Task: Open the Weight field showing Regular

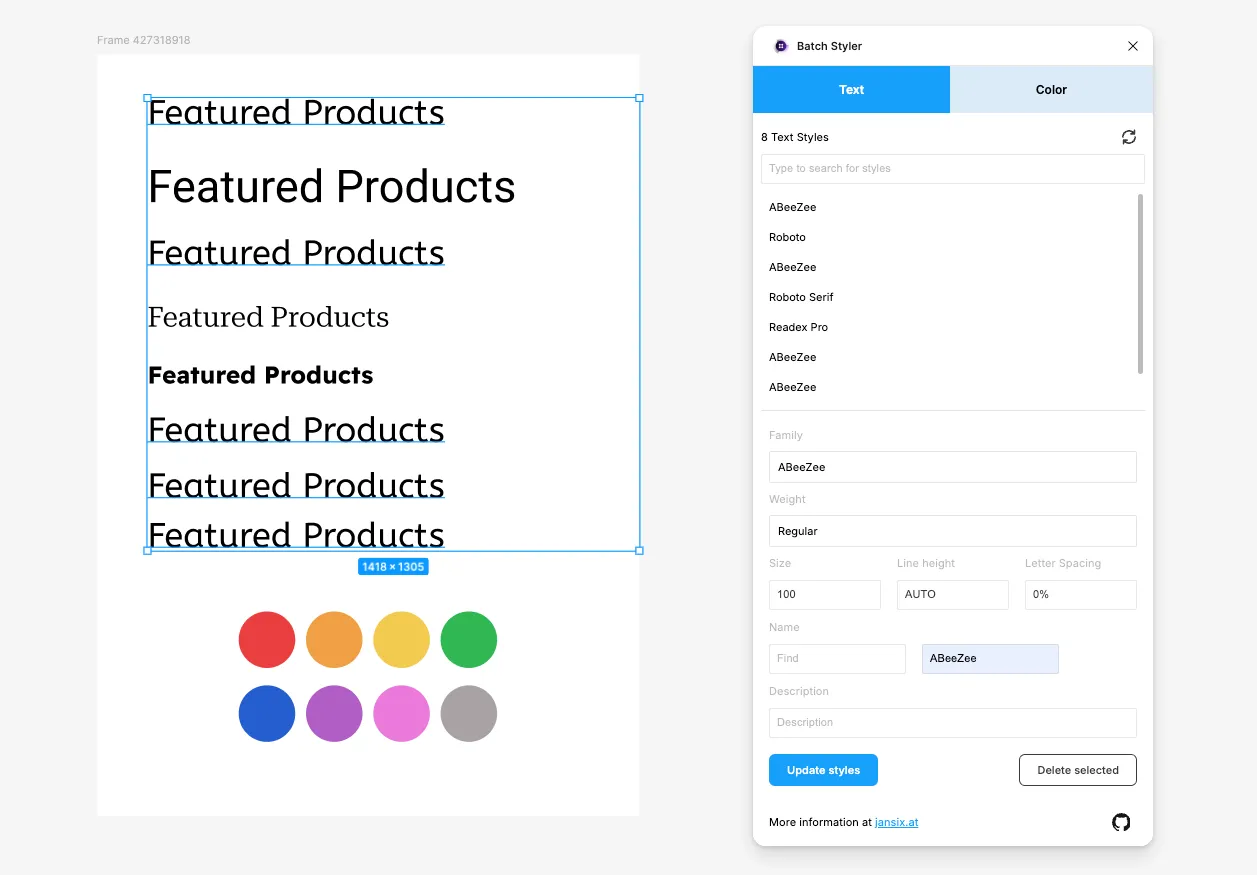Action: (952, 531)
